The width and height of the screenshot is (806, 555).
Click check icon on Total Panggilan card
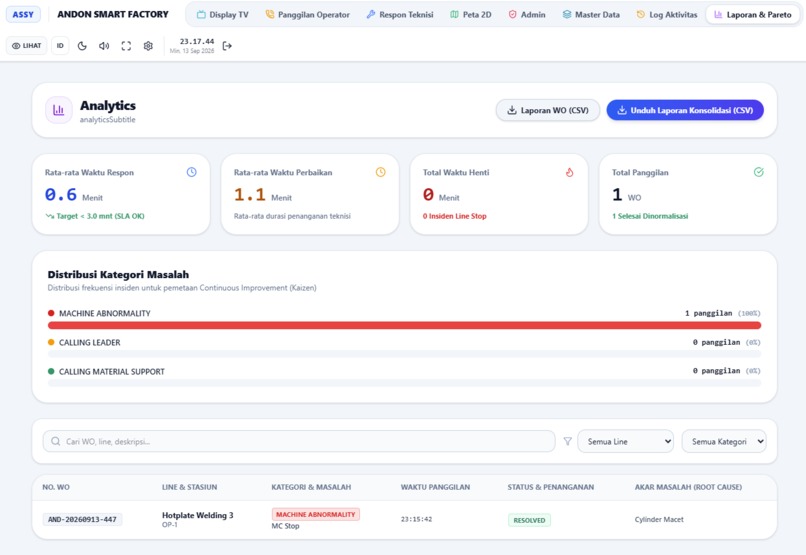tap(759, 172)
